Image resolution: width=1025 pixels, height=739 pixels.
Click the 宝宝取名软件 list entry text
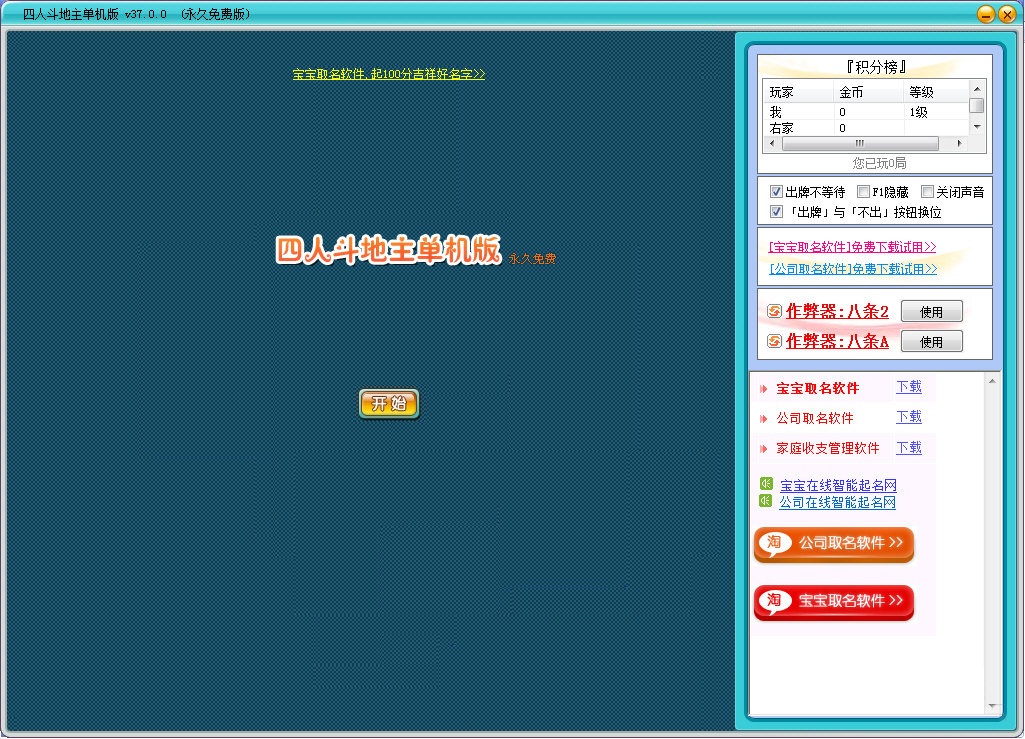click(x=818, y=388)
